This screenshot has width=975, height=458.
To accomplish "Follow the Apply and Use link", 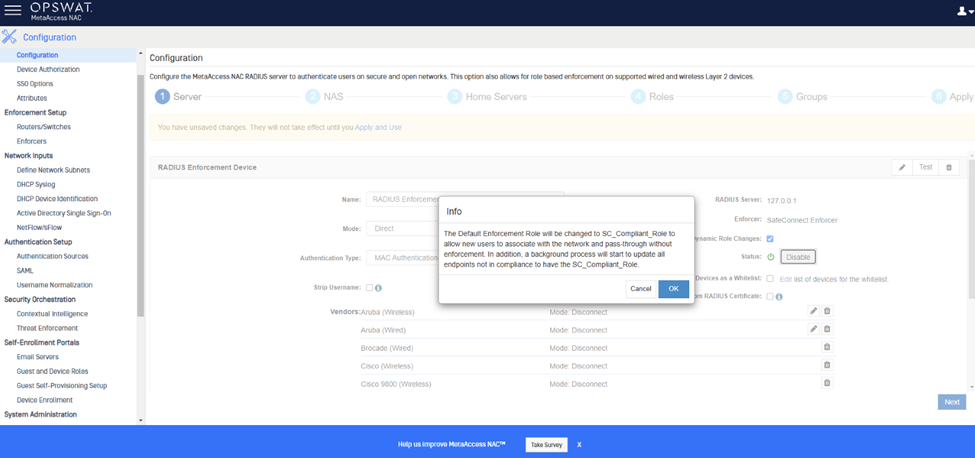I will coord(378,127).
